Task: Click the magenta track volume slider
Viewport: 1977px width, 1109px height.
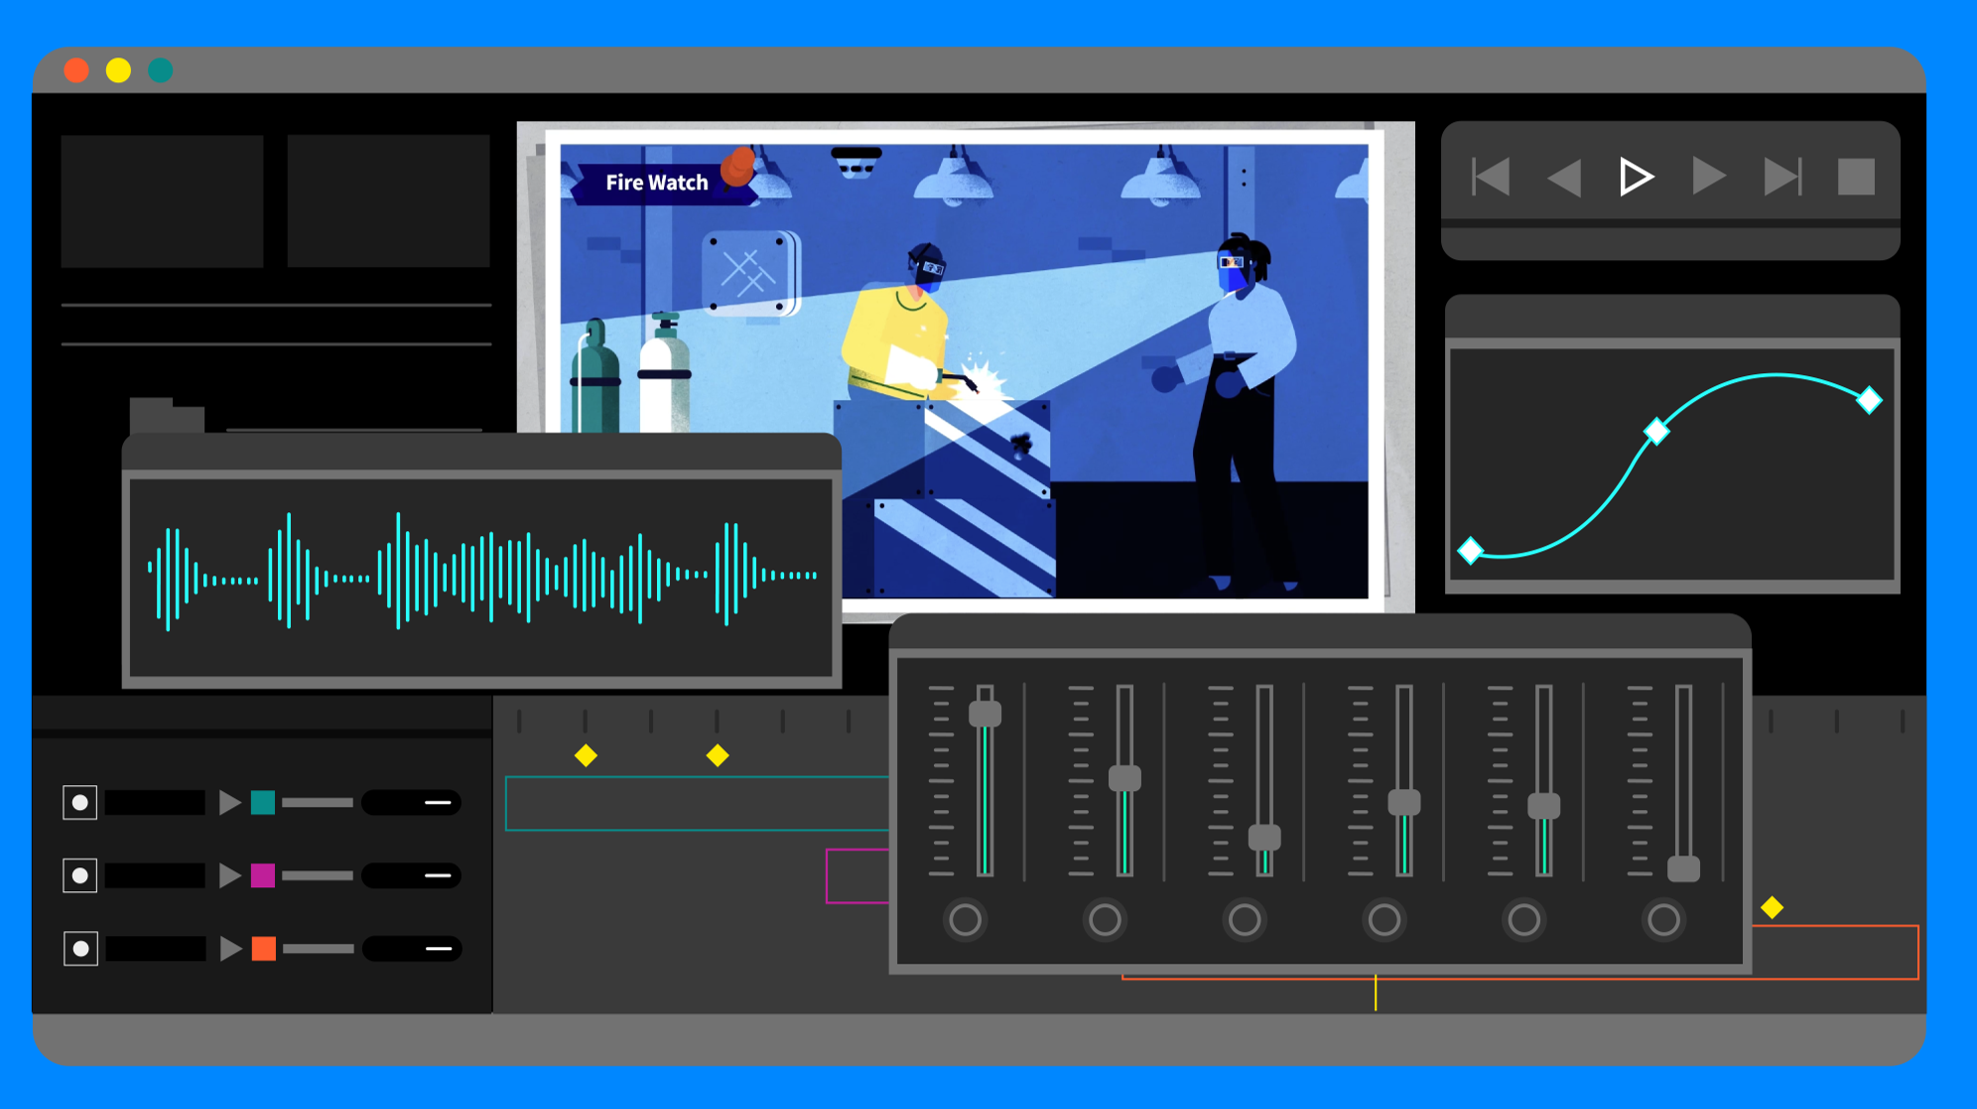Action: 318,875
